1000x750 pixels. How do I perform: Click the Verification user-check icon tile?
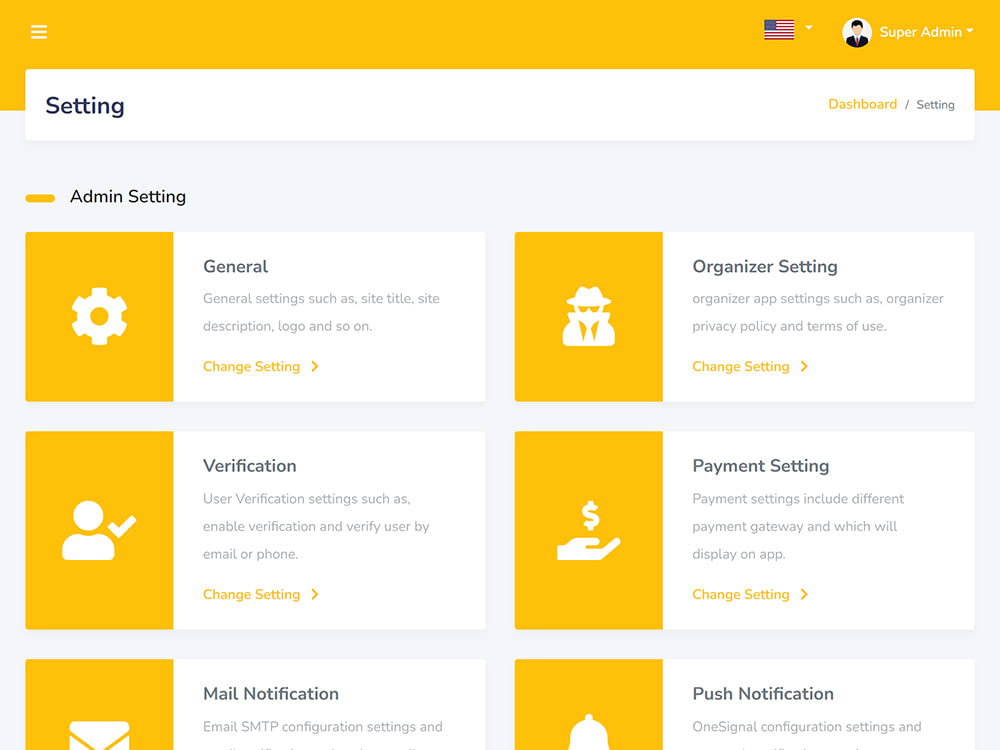coord(99,530)
